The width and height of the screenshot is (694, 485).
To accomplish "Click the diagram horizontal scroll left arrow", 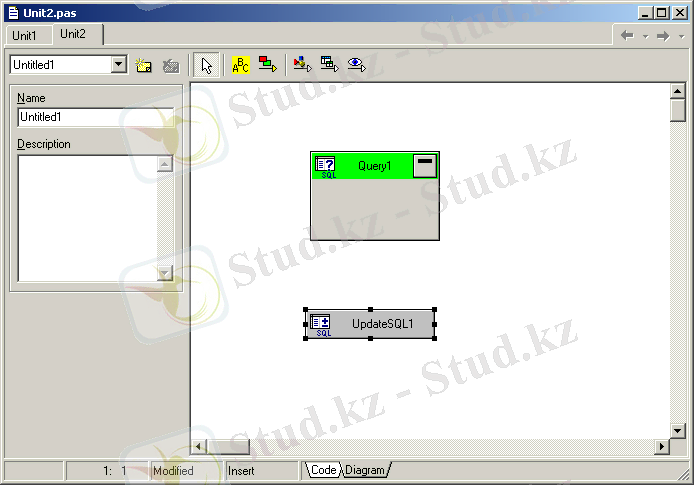I will tap(198, 447).
